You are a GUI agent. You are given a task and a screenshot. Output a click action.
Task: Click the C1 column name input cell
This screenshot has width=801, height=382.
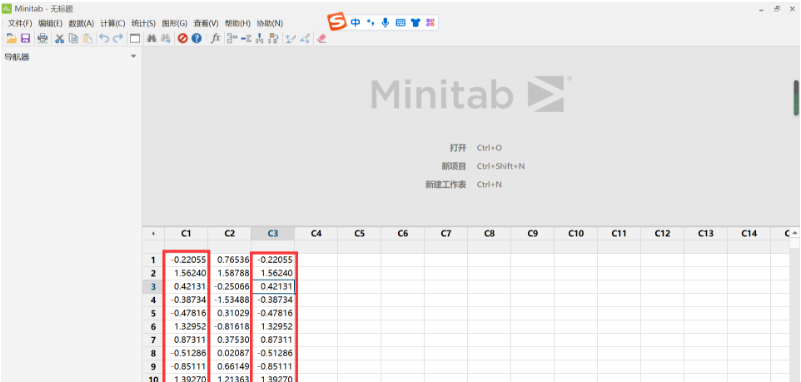click(x=186, y=247)
